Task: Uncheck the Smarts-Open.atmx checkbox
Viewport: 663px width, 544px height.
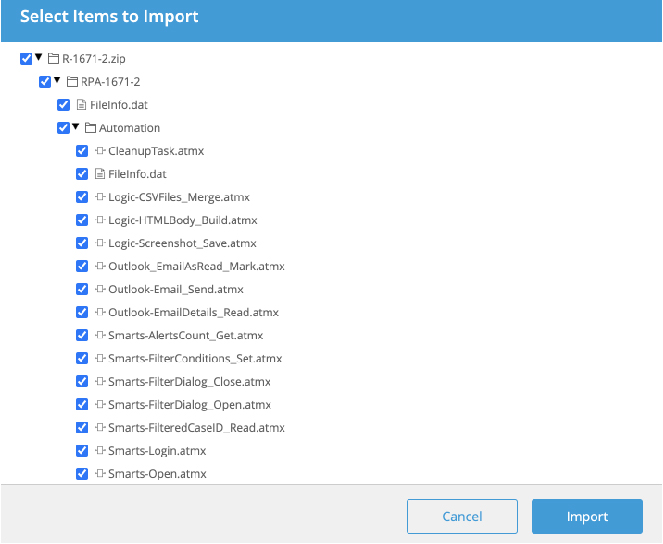Action: point(82,474)
